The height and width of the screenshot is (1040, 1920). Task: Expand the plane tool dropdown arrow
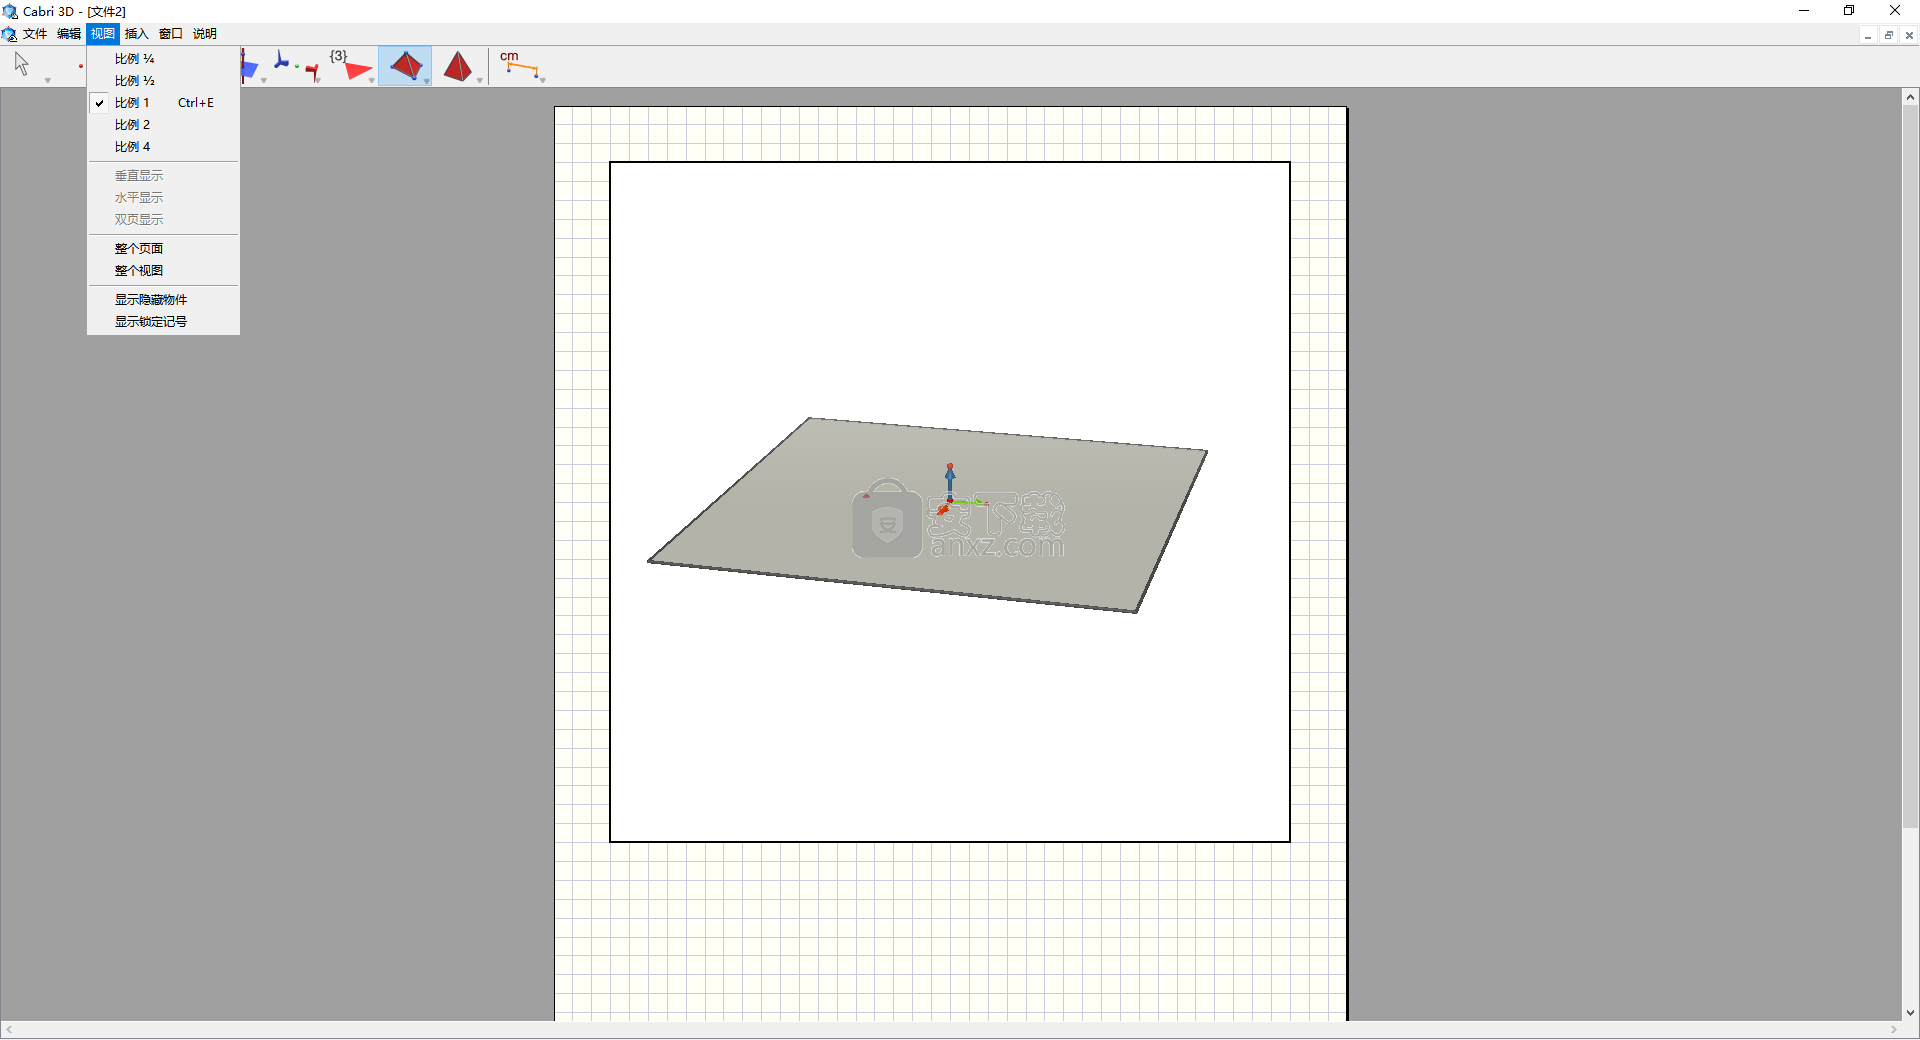tap(264, 81)
